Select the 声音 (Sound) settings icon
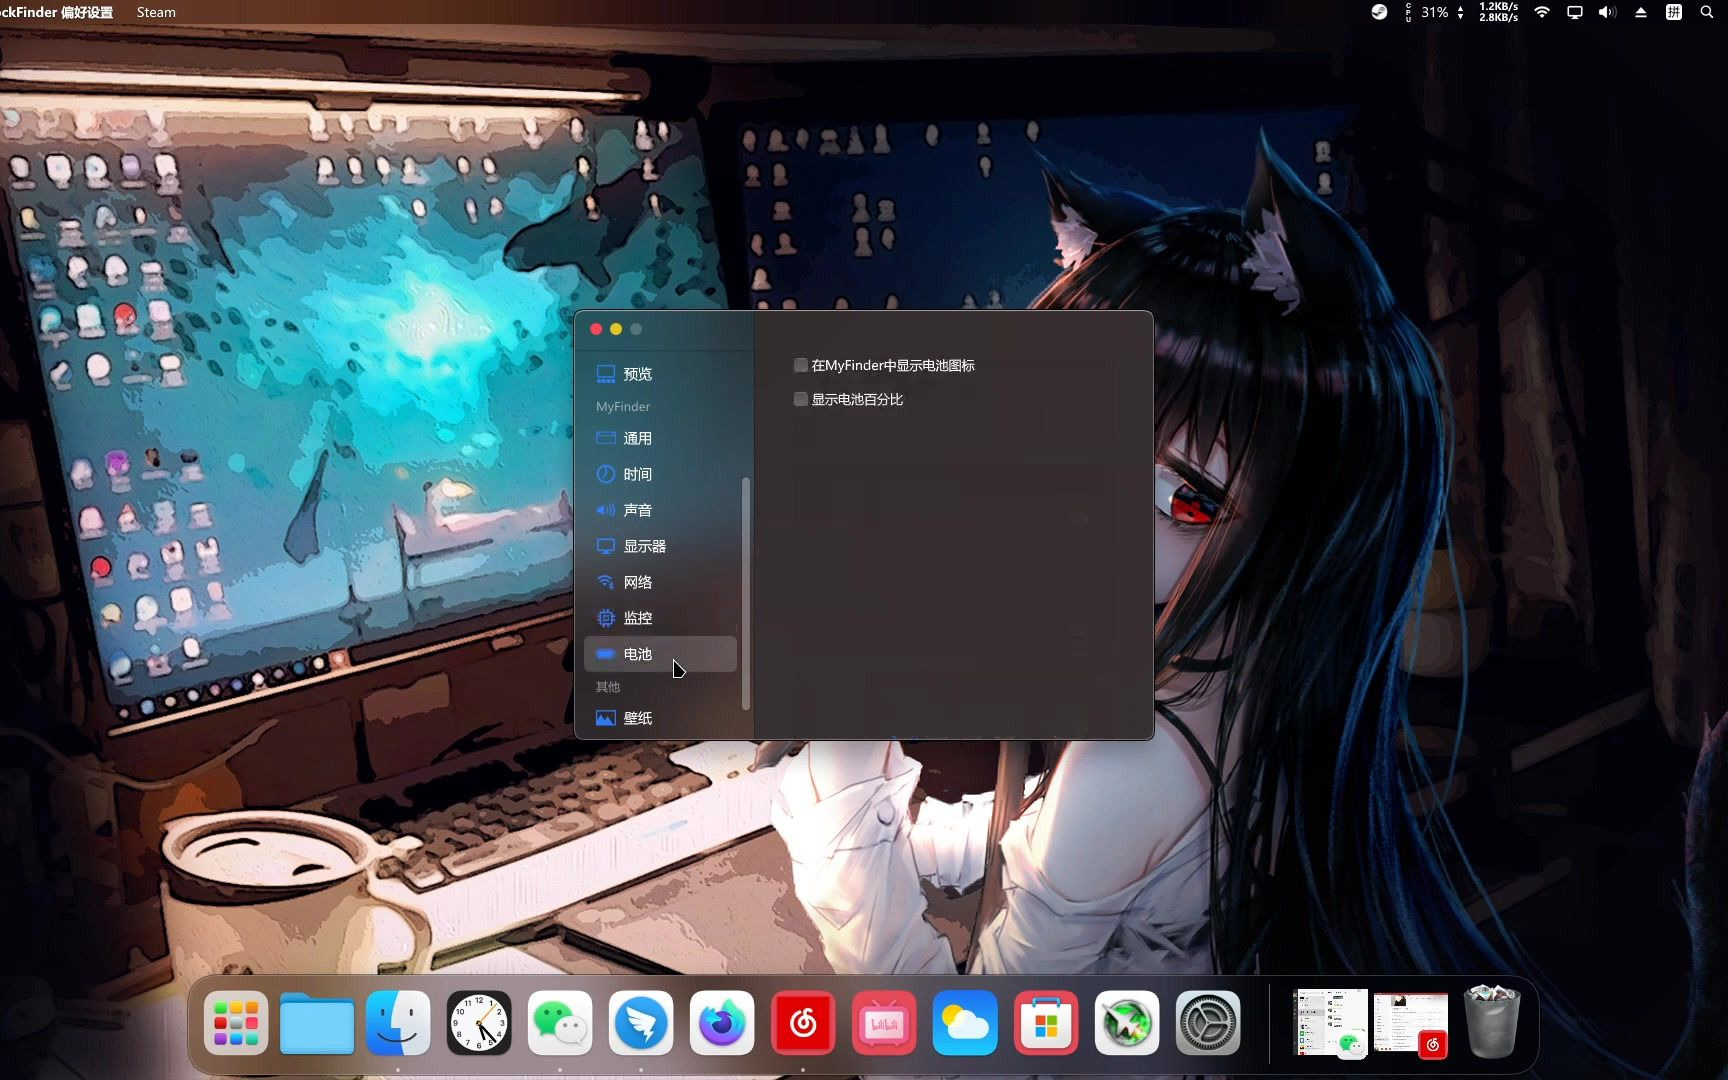Screen dimensions: 1728x1080 tap(638, 510)
